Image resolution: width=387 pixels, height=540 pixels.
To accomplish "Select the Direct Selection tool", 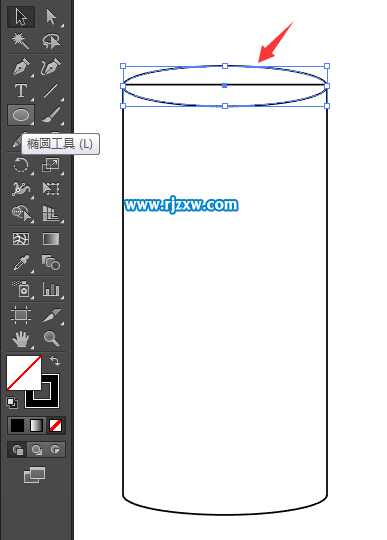I will click(51, 17).
